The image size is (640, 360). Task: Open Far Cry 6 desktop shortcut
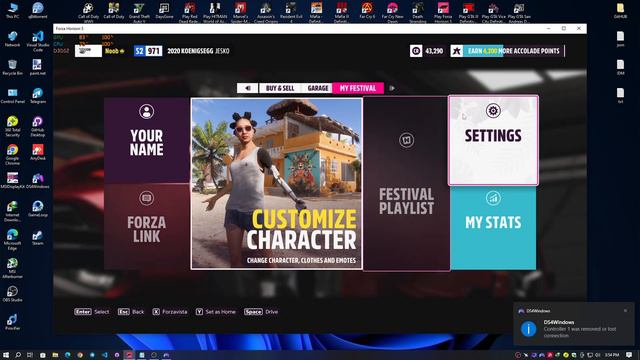[367, 10]
